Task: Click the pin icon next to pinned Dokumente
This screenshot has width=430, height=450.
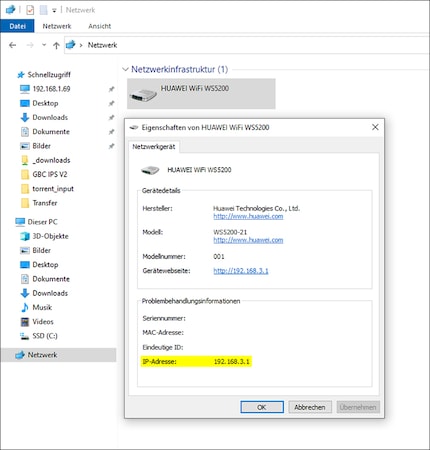Action: point(111,132)
